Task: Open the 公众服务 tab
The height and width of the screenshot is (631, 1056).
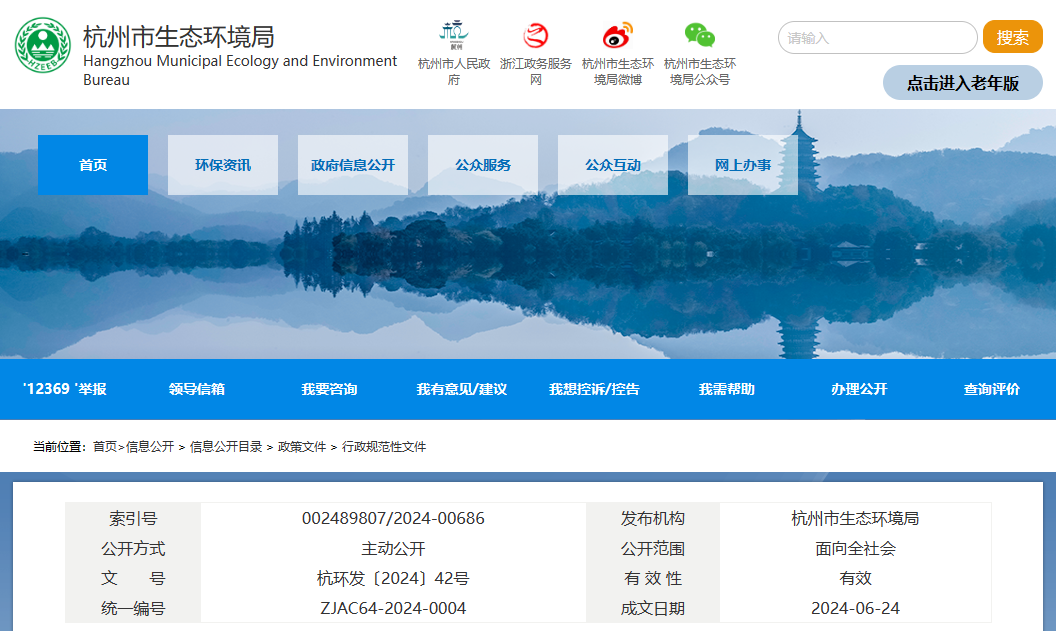Action: pos(482,164)
